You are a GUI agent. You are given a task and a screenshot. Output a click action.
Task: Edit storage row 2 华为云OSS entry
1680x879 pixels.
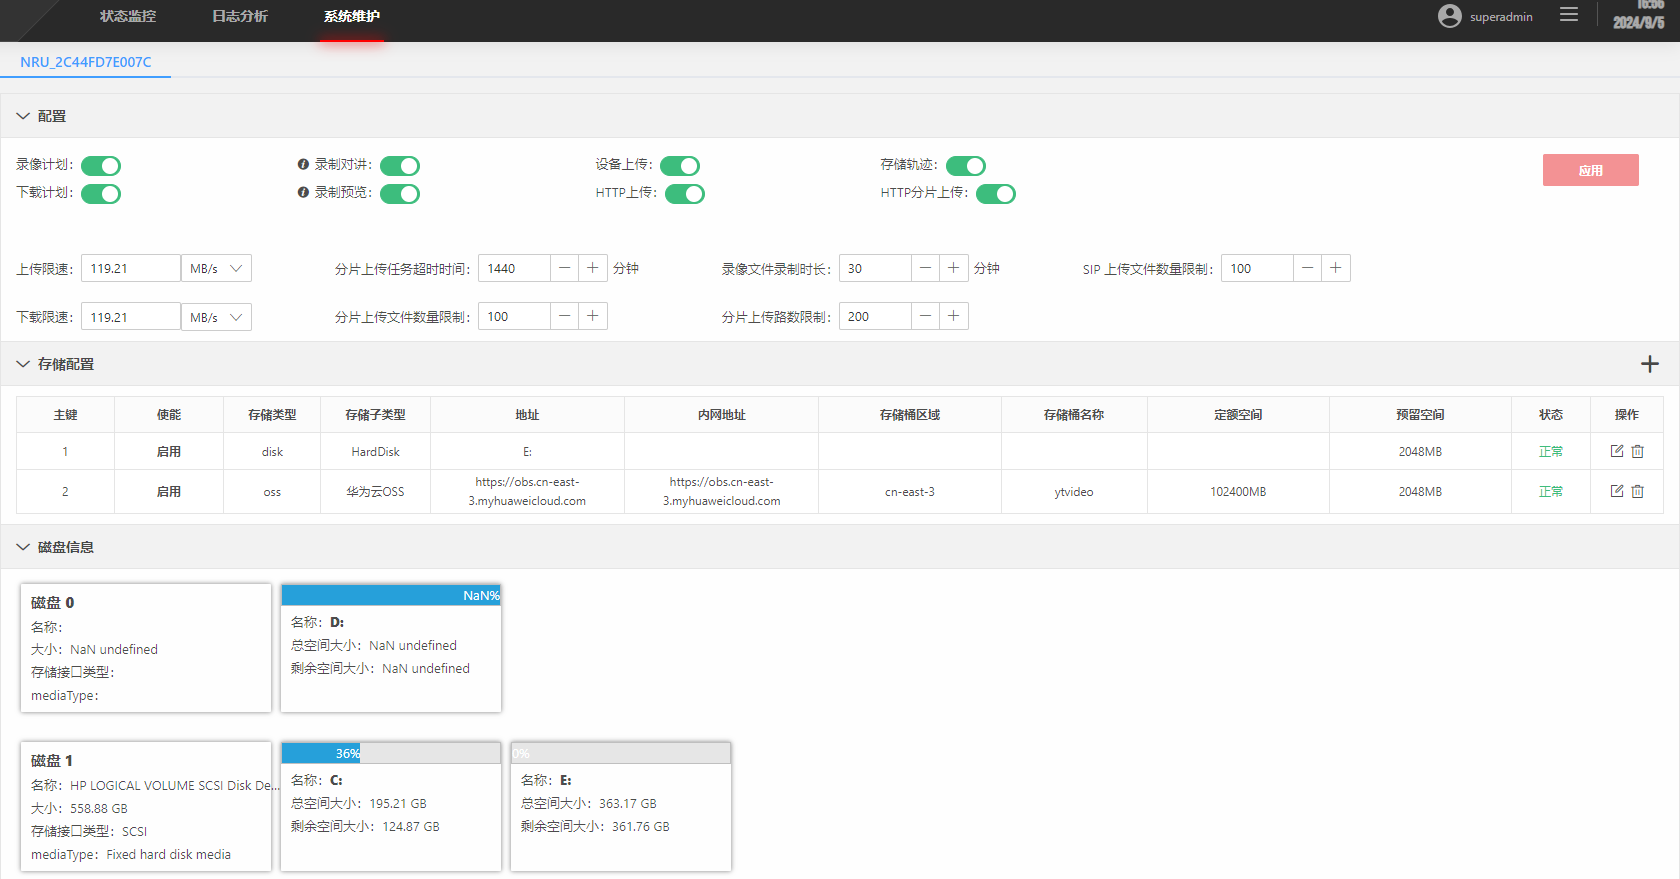coord(1617,491)
